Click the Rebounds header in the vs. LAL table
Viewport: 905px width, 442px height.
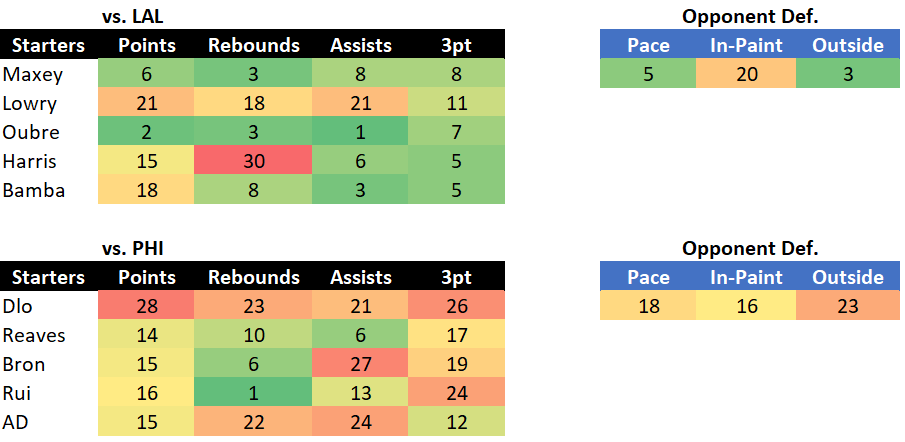tap(254, 45)
